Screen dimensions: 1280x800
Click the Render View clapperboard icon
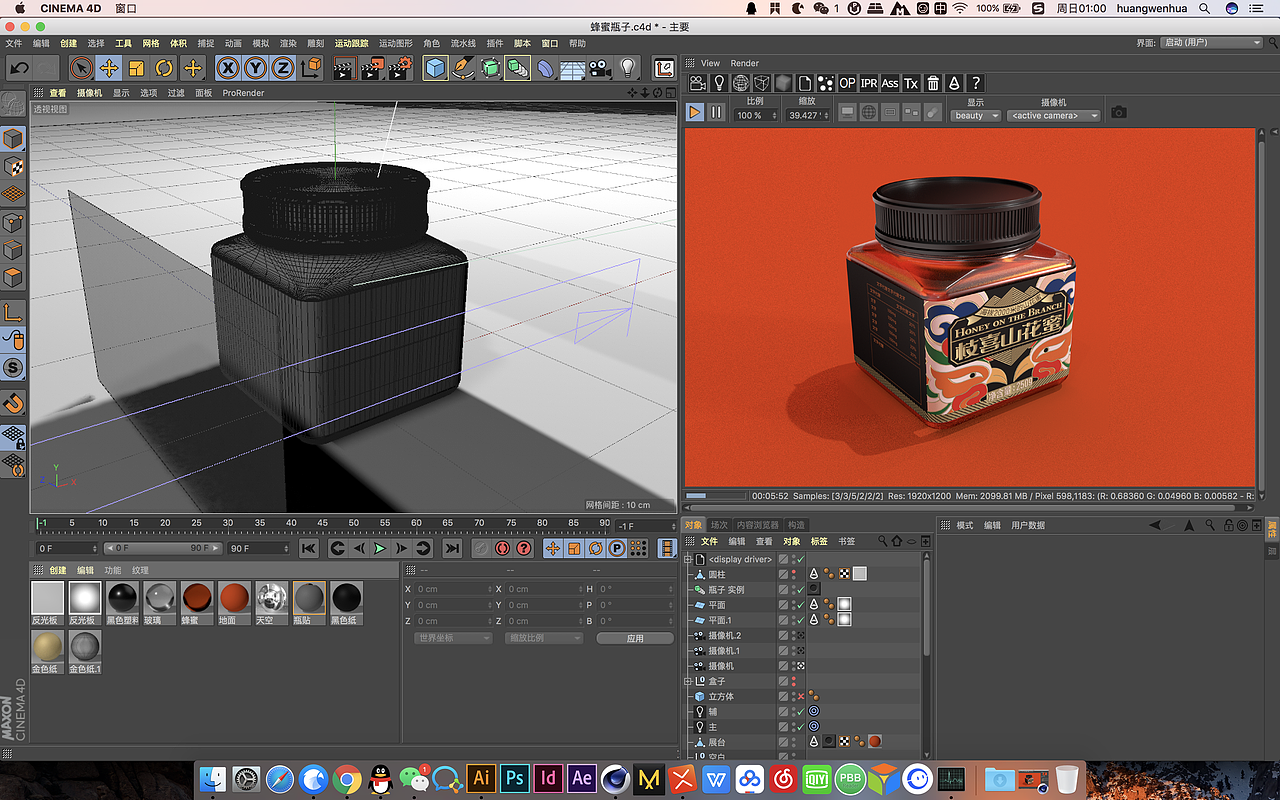point(344,68)
